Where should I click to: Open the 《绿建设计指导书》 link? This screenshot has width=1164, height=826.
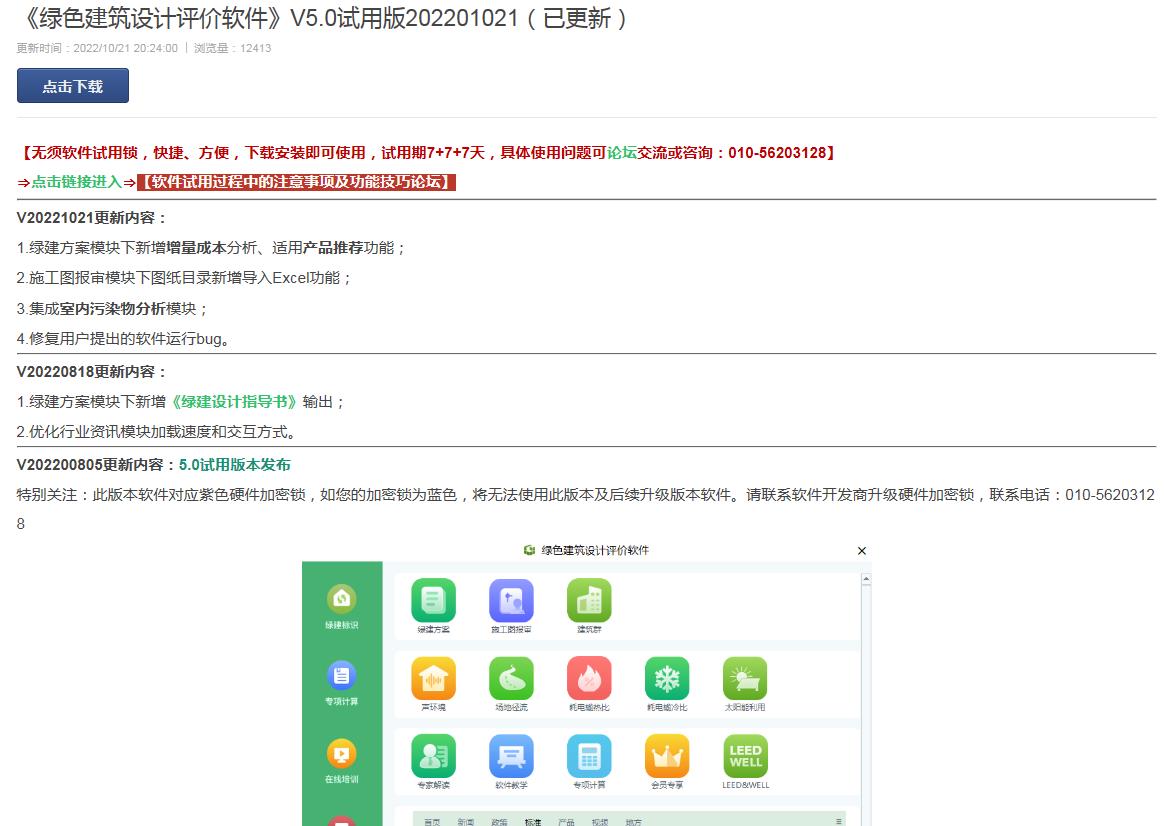pos(234,402)
